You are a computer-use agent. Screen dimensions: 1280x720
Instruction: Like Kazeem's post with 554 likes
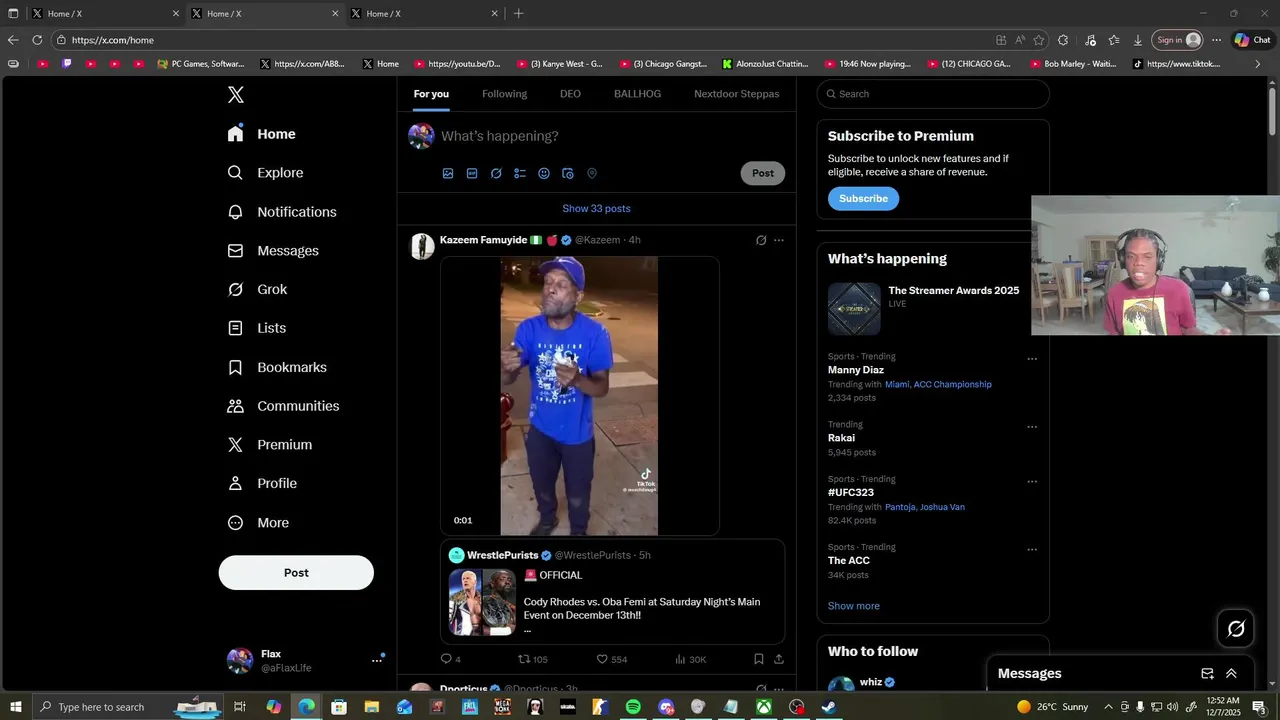(x=612, y=659)
